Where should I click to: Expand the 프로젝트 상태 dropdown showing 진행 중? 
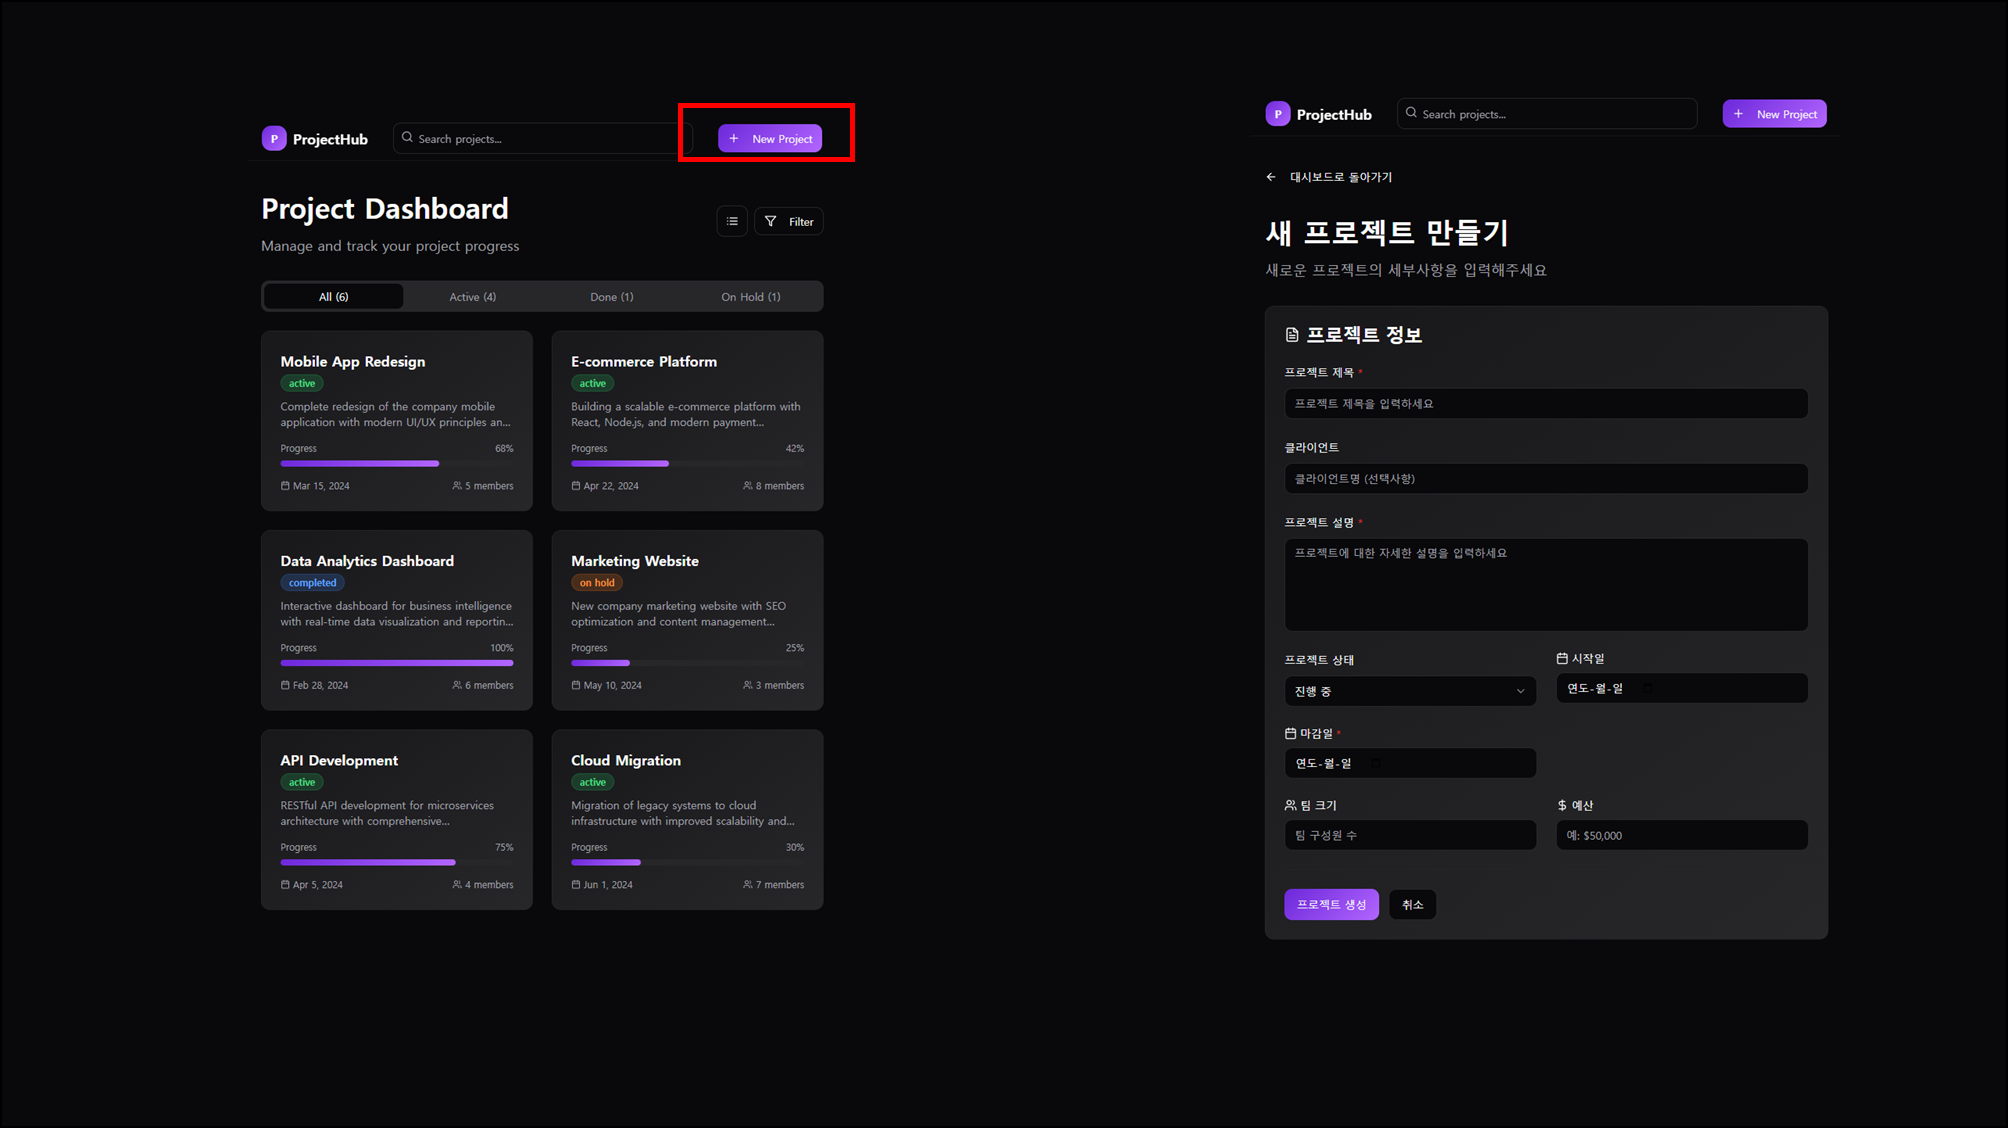click(x=1409, y=691)
